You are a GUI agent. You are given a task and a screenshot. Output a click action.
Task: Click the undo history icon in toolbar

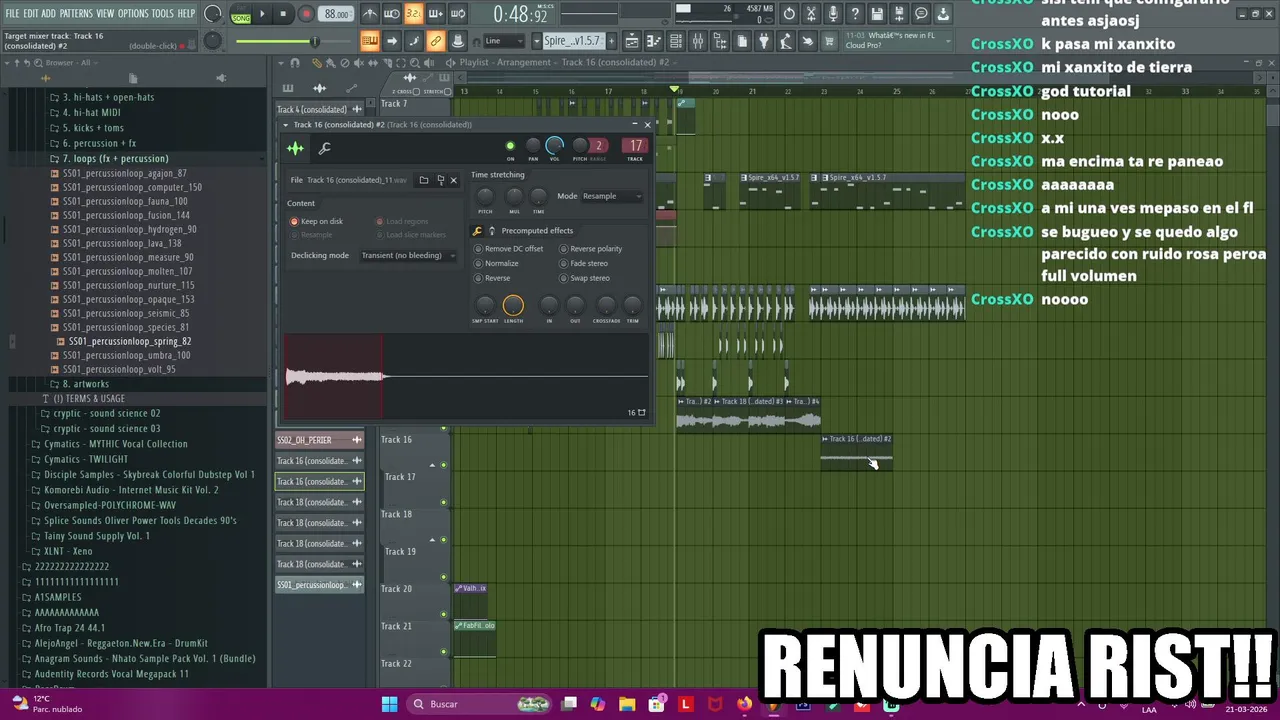[789, 14]
